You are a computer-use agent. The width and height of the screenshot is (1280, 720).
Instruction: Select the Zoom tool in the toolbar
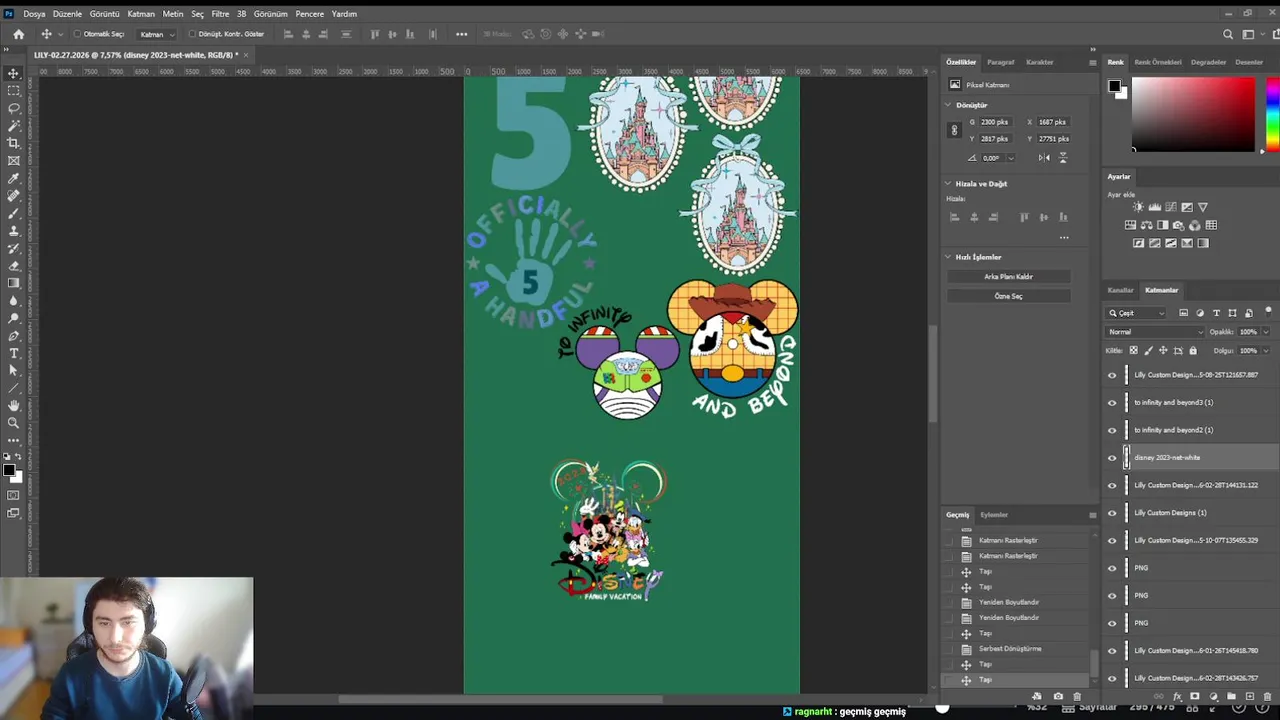tap(14, 422)
